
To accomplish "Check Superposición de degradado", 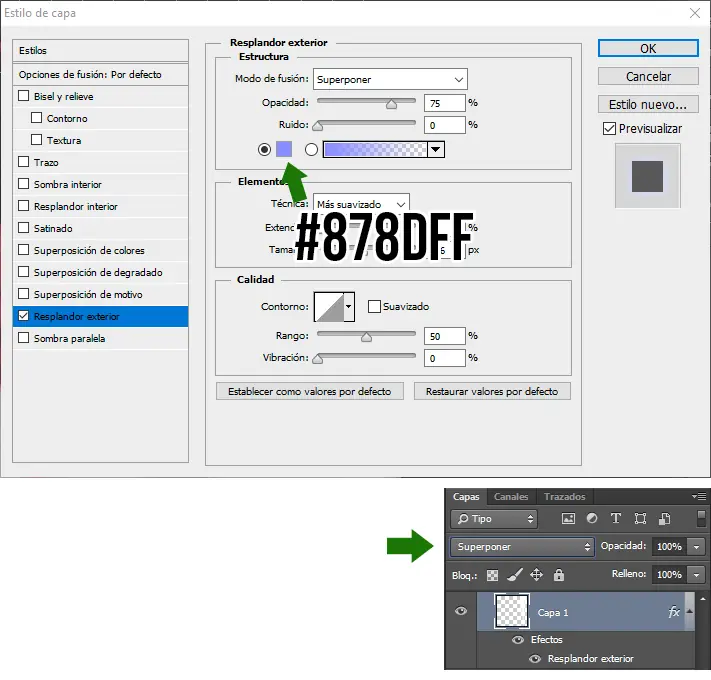I will (24, 272).
